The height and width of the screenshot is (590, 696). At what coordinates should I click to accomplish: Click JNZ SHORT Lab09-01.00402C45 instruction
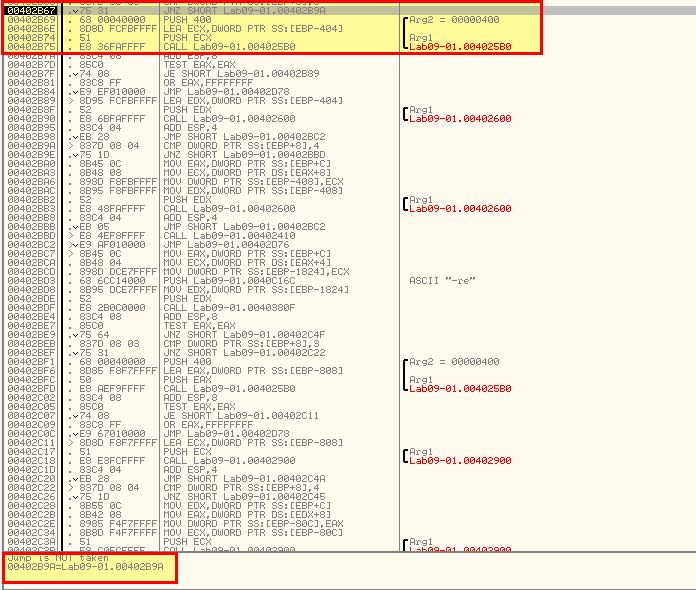coord(244,496)
